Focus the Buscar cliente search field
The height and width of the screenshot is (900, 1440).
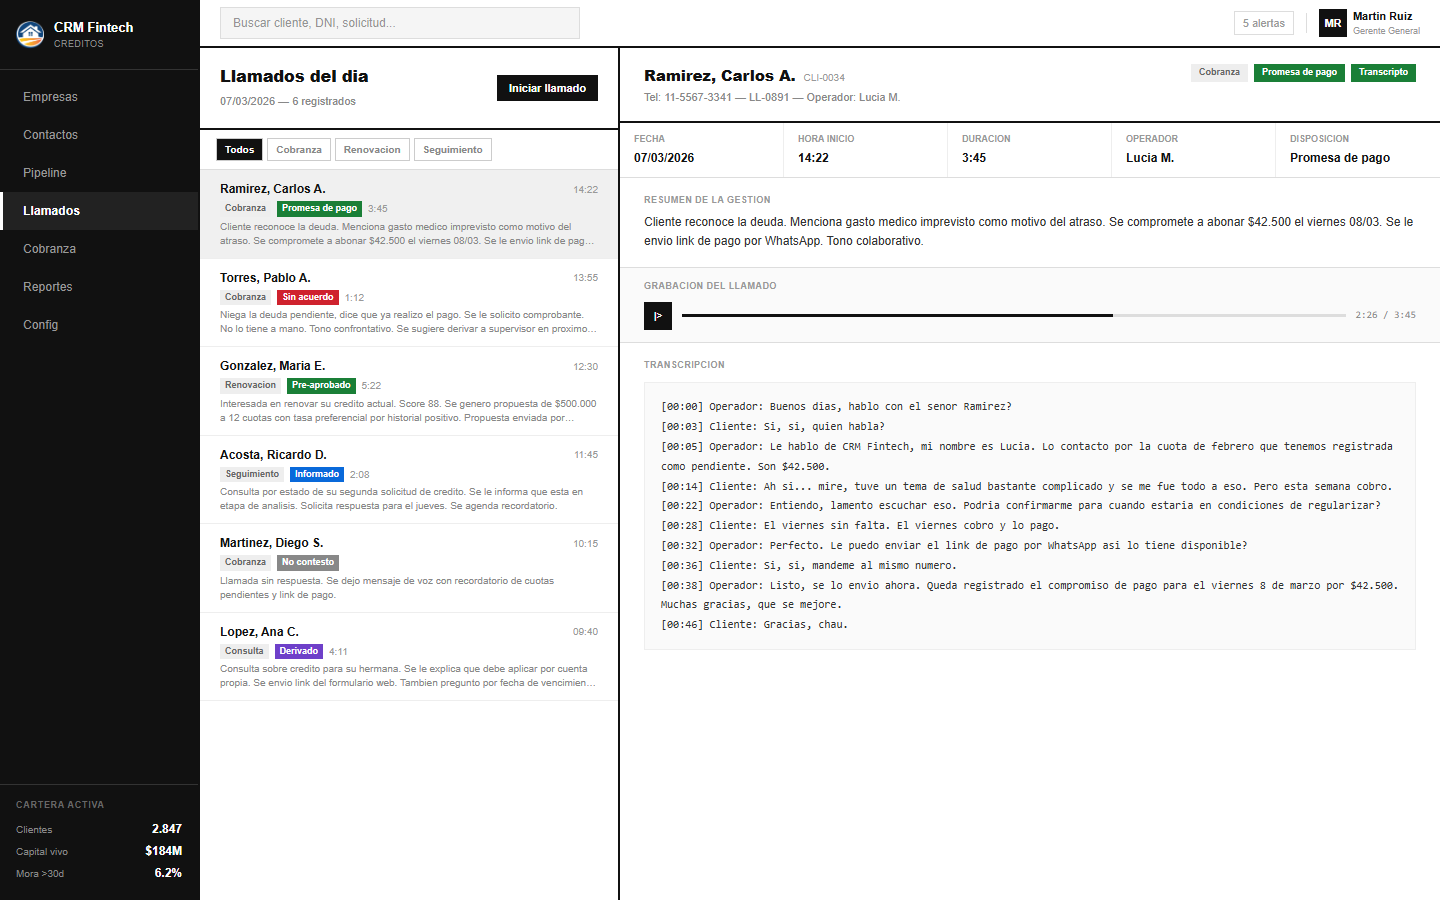pyautogui.click(x=399, y=23)
